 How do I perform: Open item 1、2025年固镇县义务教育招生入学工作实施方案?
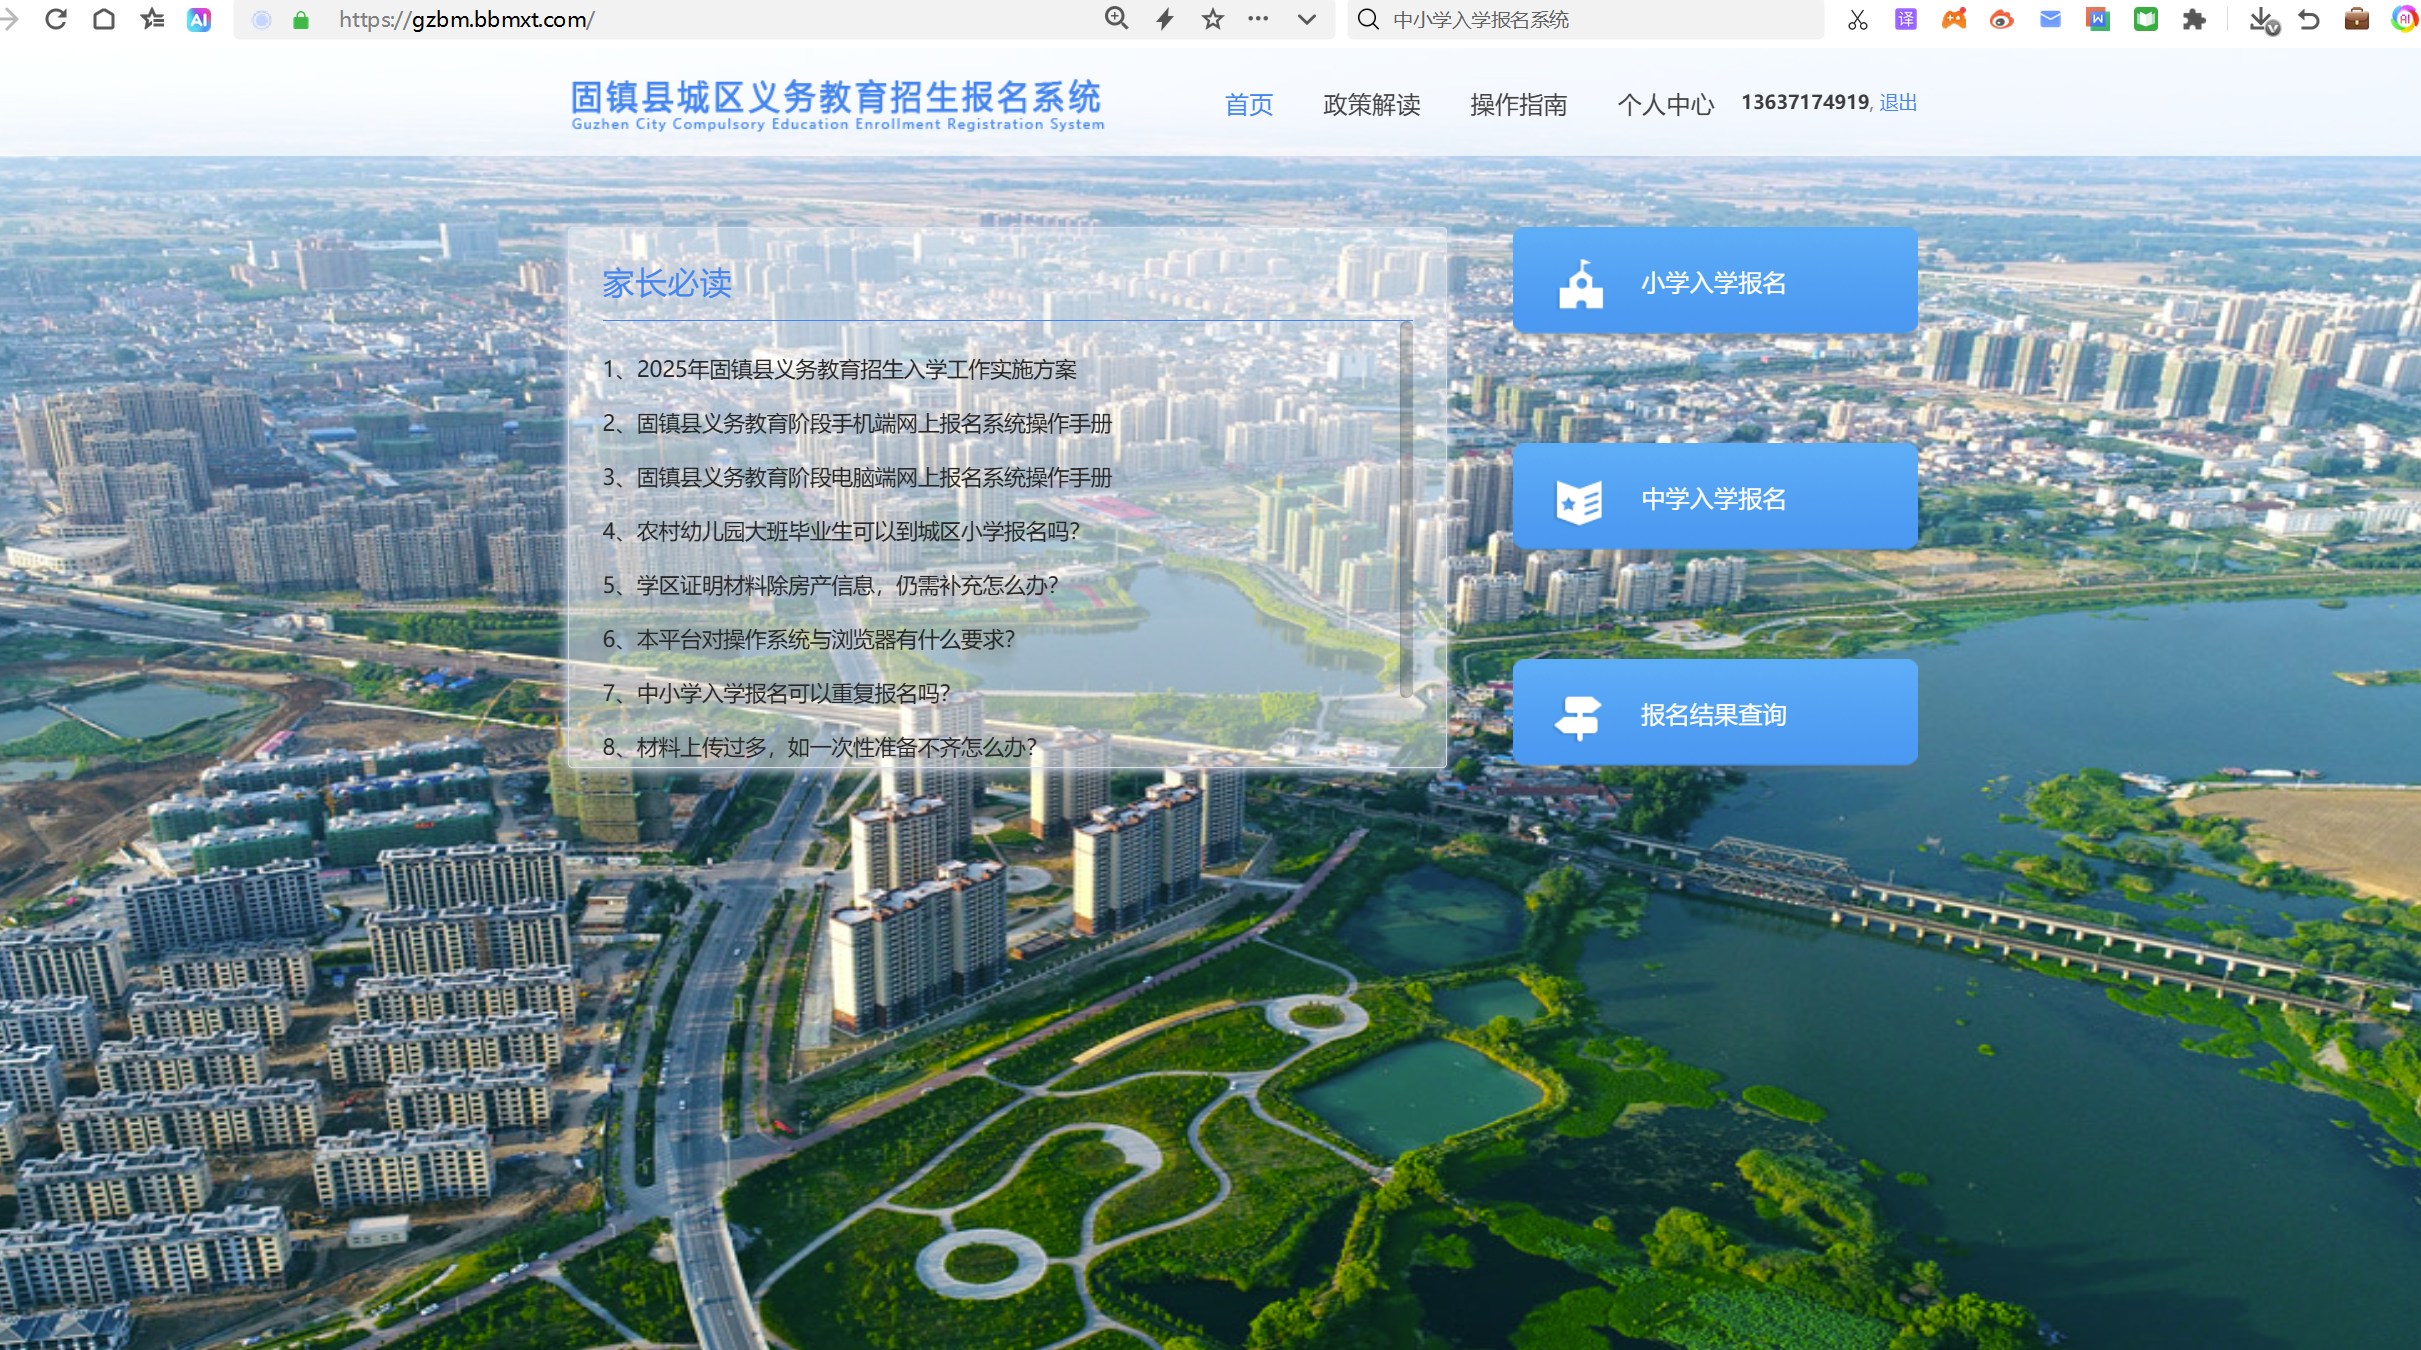840,369
